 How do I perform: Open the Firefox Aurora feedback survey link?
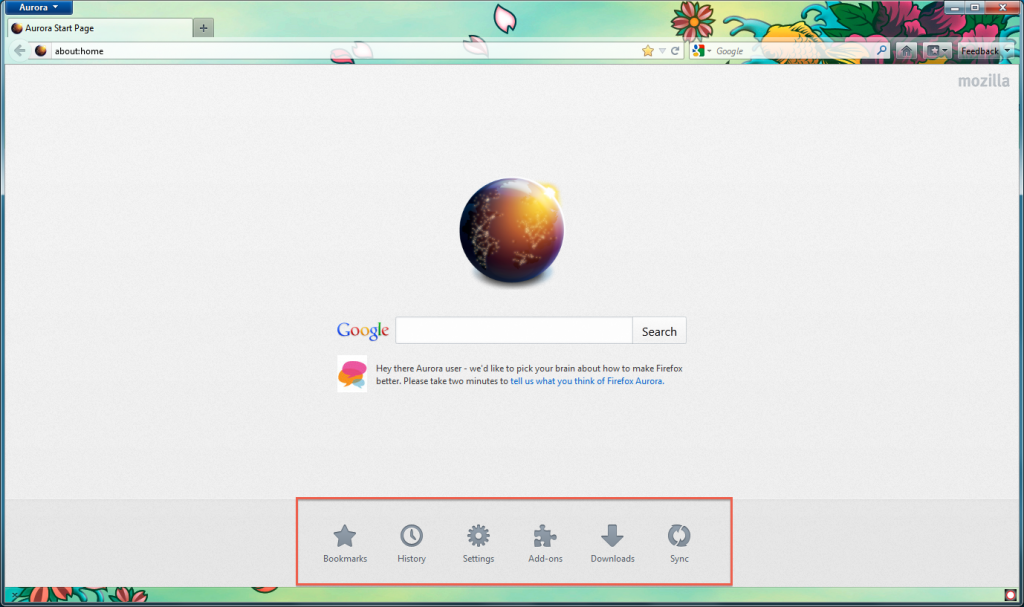pos(587,381)
